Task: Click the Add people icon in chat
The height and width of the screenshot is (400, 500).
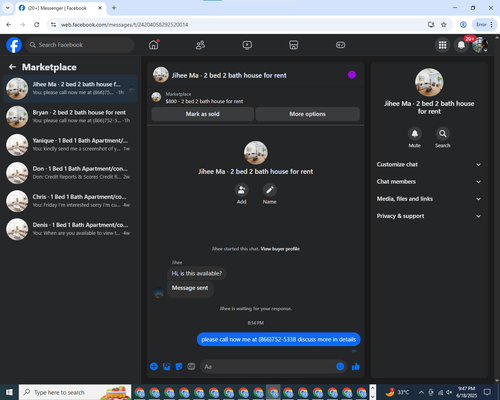Action: [242, 190]
